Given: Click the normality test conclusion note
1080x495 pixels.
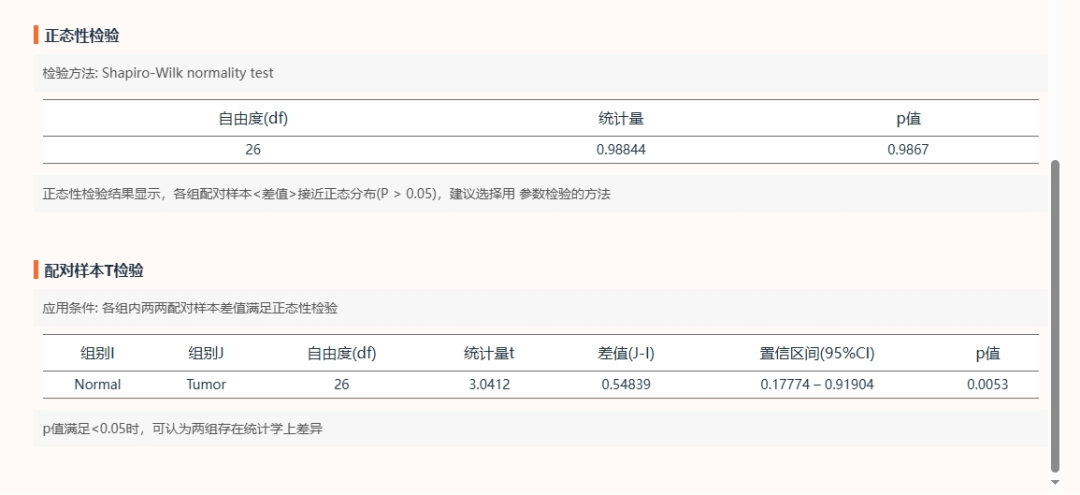Looking at the screenshot, I should coord(326,194).
